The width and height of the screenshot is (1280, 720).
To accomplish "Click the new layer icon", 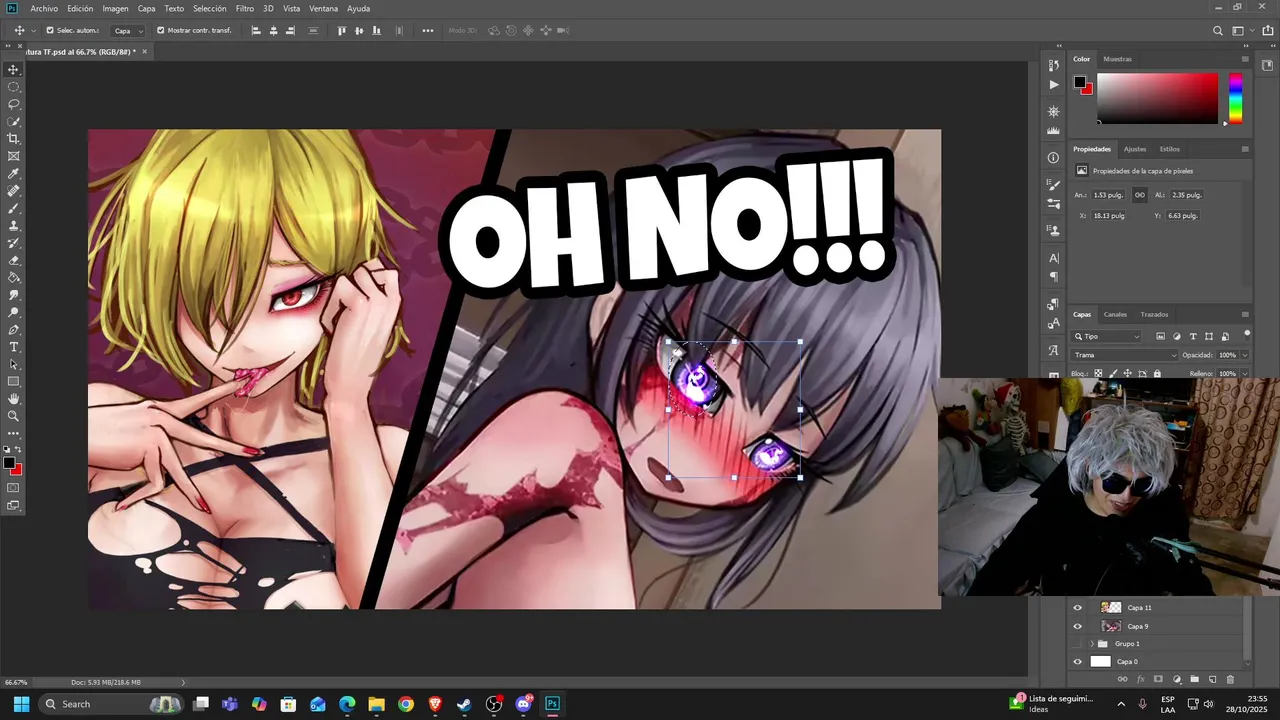I will click(x=1212, y=680).
